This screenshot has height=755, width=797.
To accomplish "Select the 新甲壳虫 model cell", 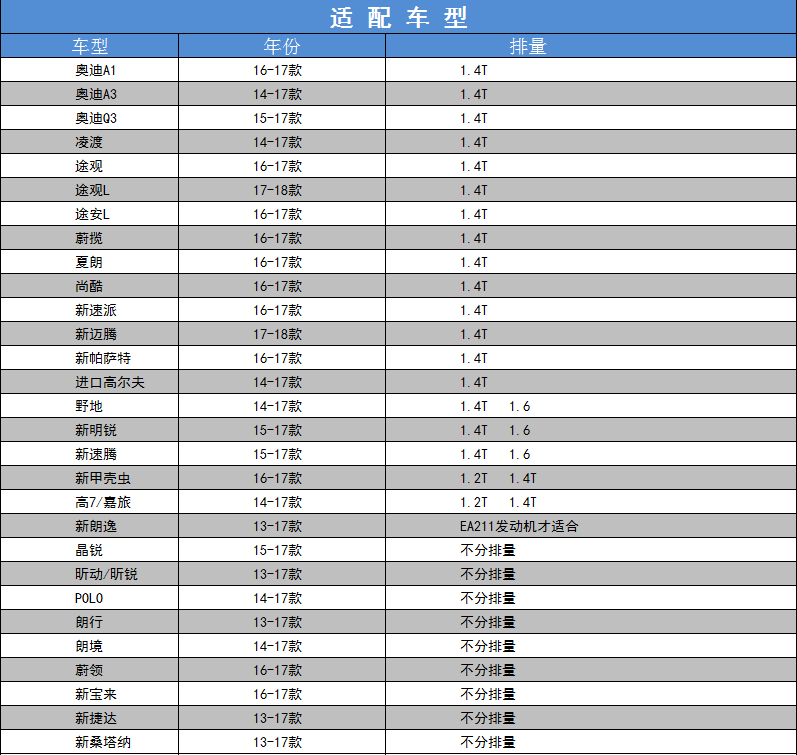I will pyautogui.click(x=89, y=478).
